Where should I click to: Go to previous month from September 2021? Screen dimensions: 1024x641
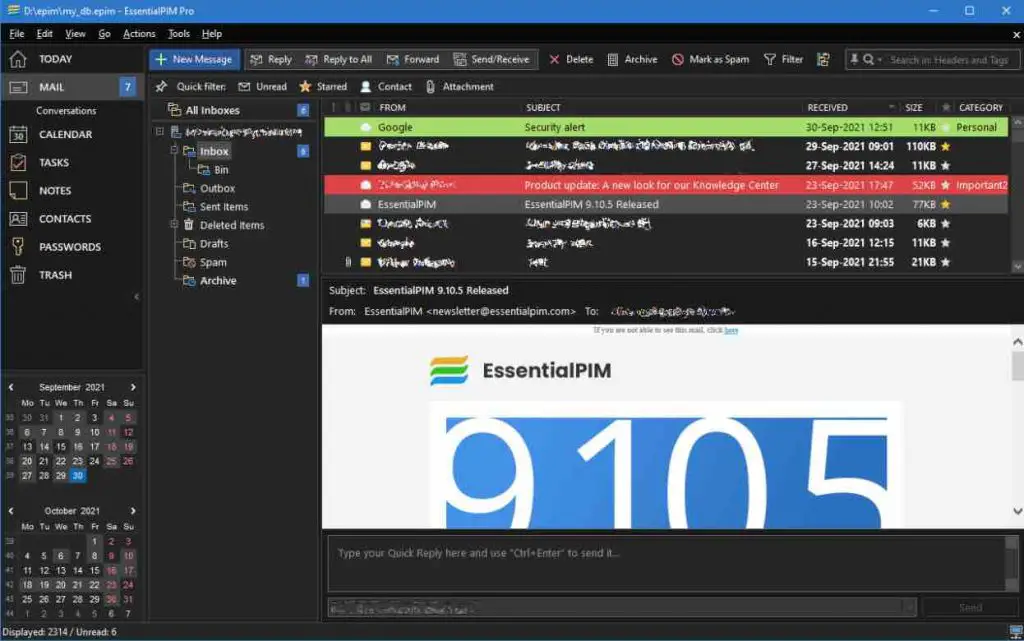click(x=11, y=387)
